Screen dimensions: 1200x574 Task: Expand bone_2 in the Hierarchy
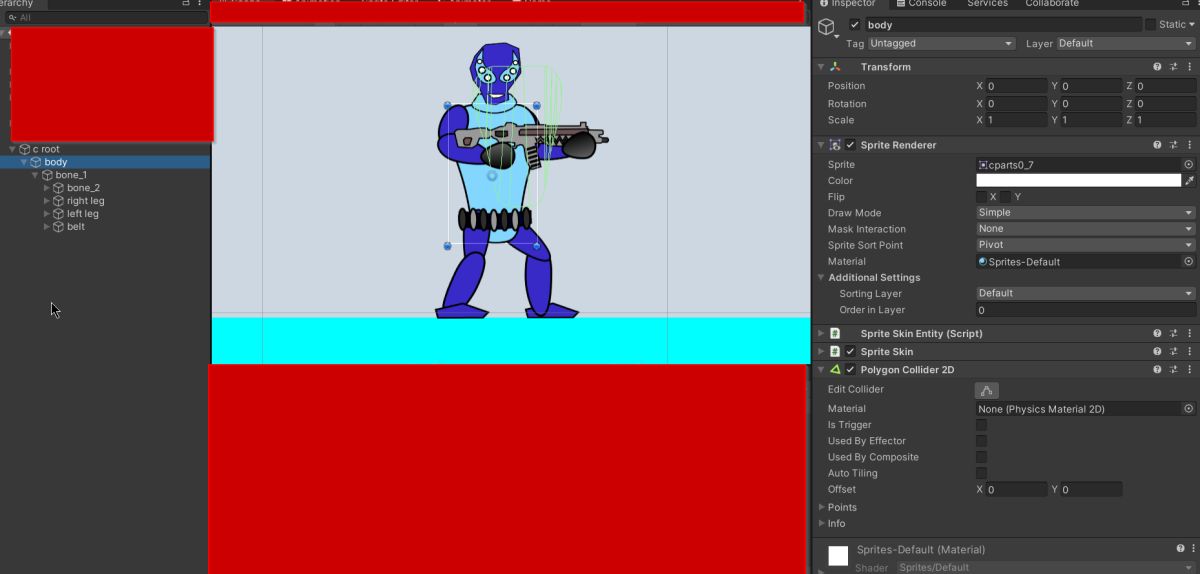coord(47,188)
